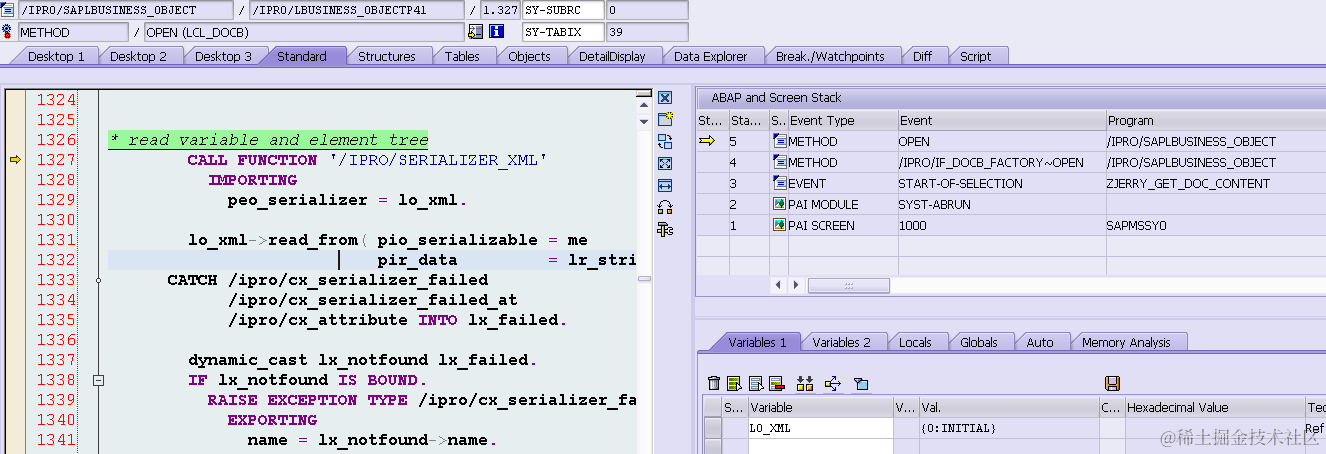
Task: Click the list icon with the red bar
Action: tap(777, 383)
